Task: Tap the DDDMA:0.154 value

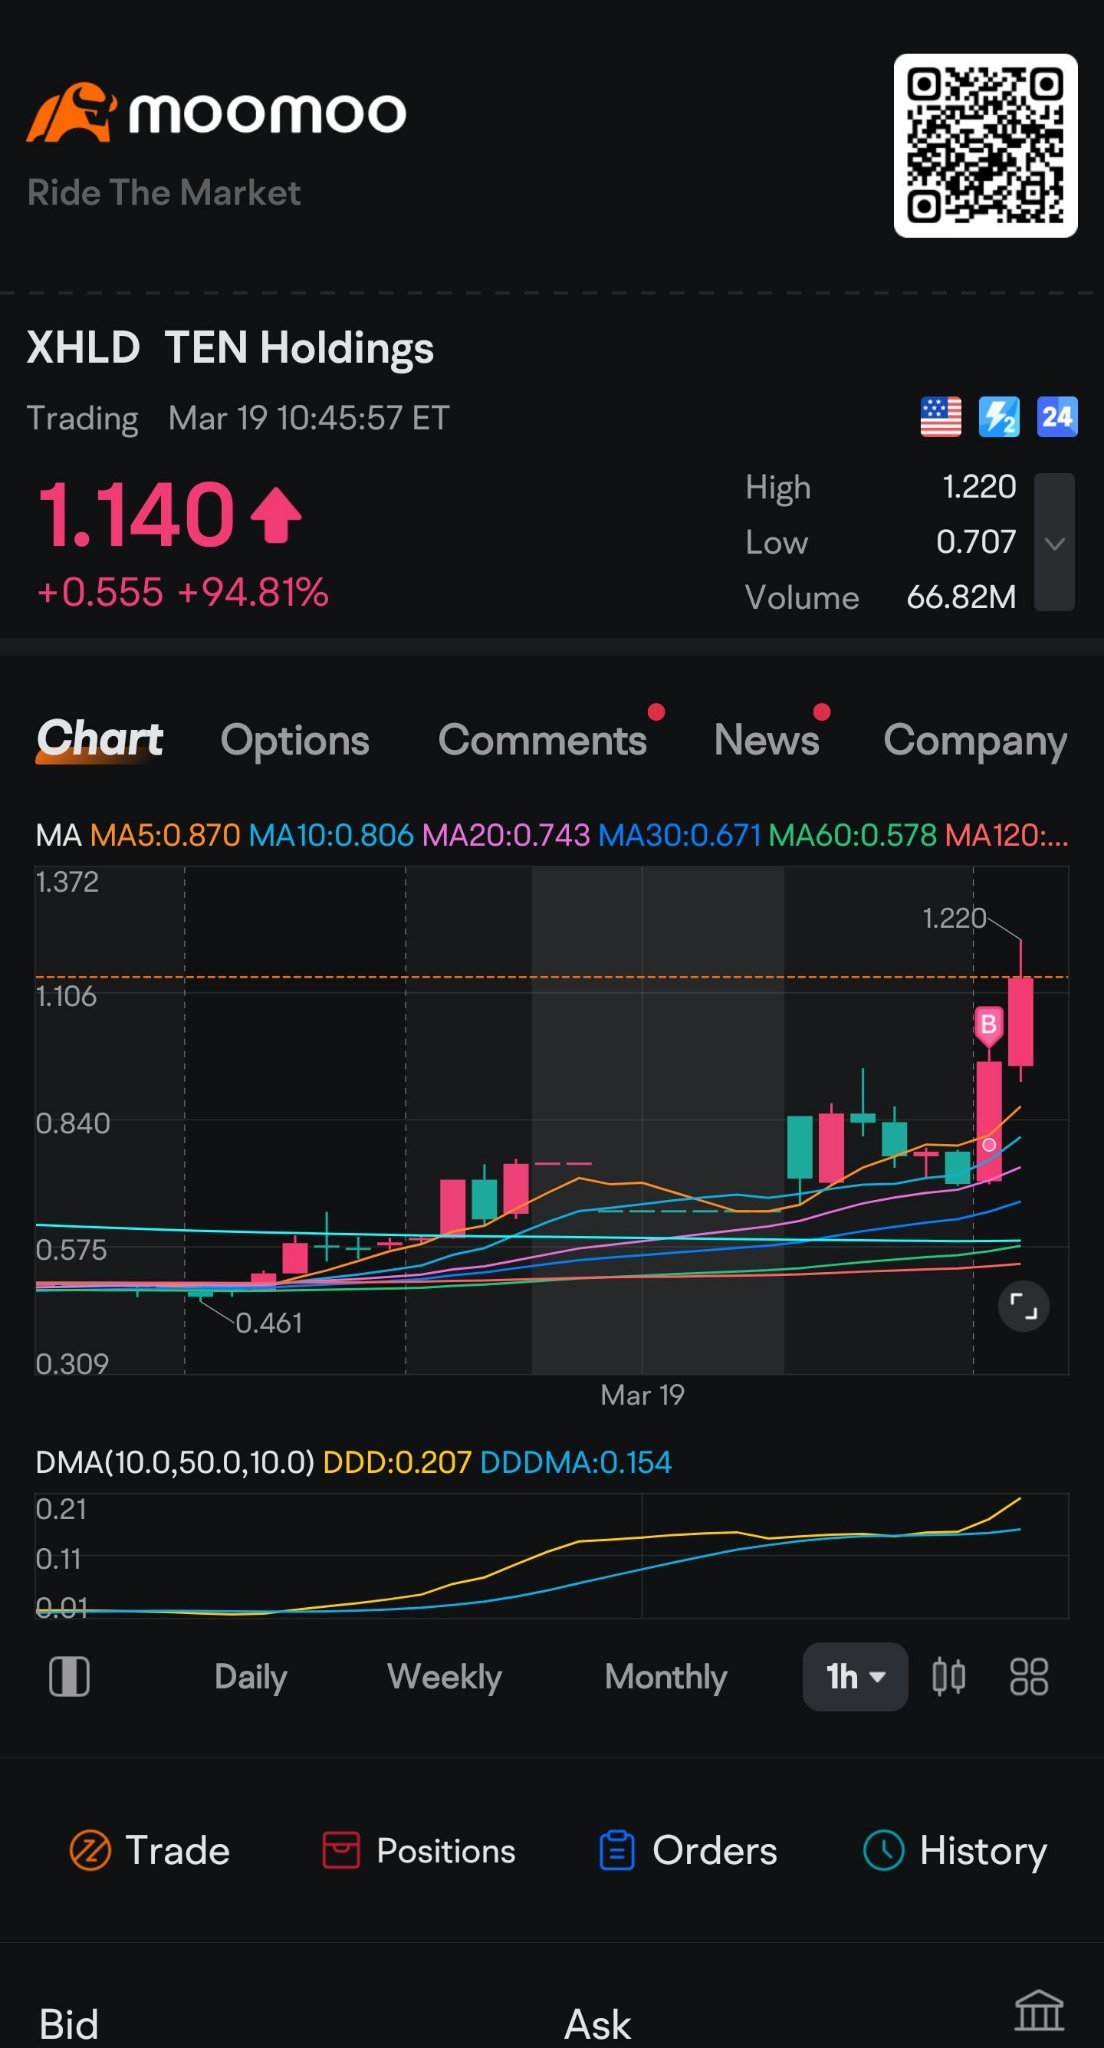Action: point(576,1462)
